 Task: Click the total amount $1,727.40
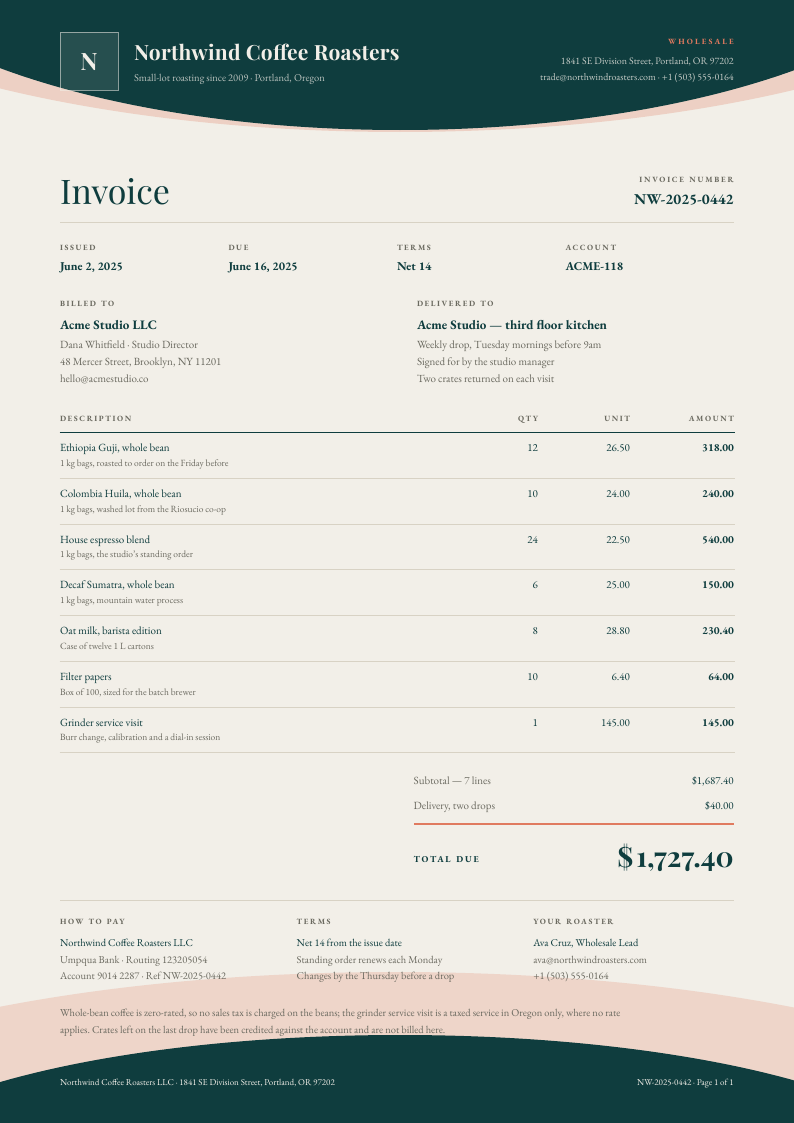click(675, 858)
